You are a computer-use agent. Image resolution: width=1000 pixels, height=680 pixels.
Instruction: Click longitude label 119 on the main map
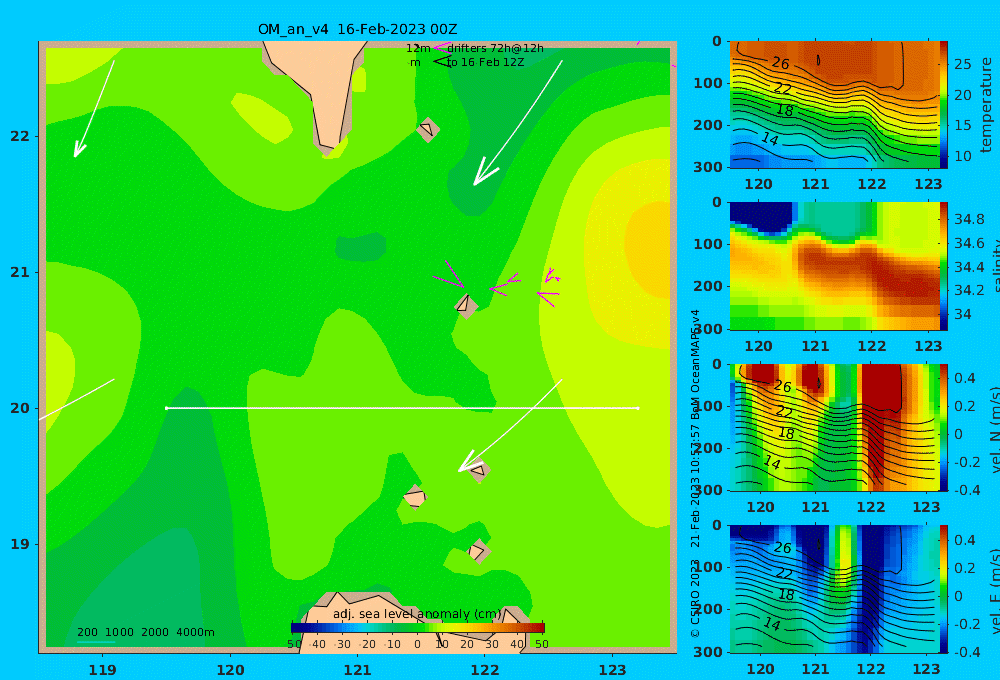coord(103,670)
